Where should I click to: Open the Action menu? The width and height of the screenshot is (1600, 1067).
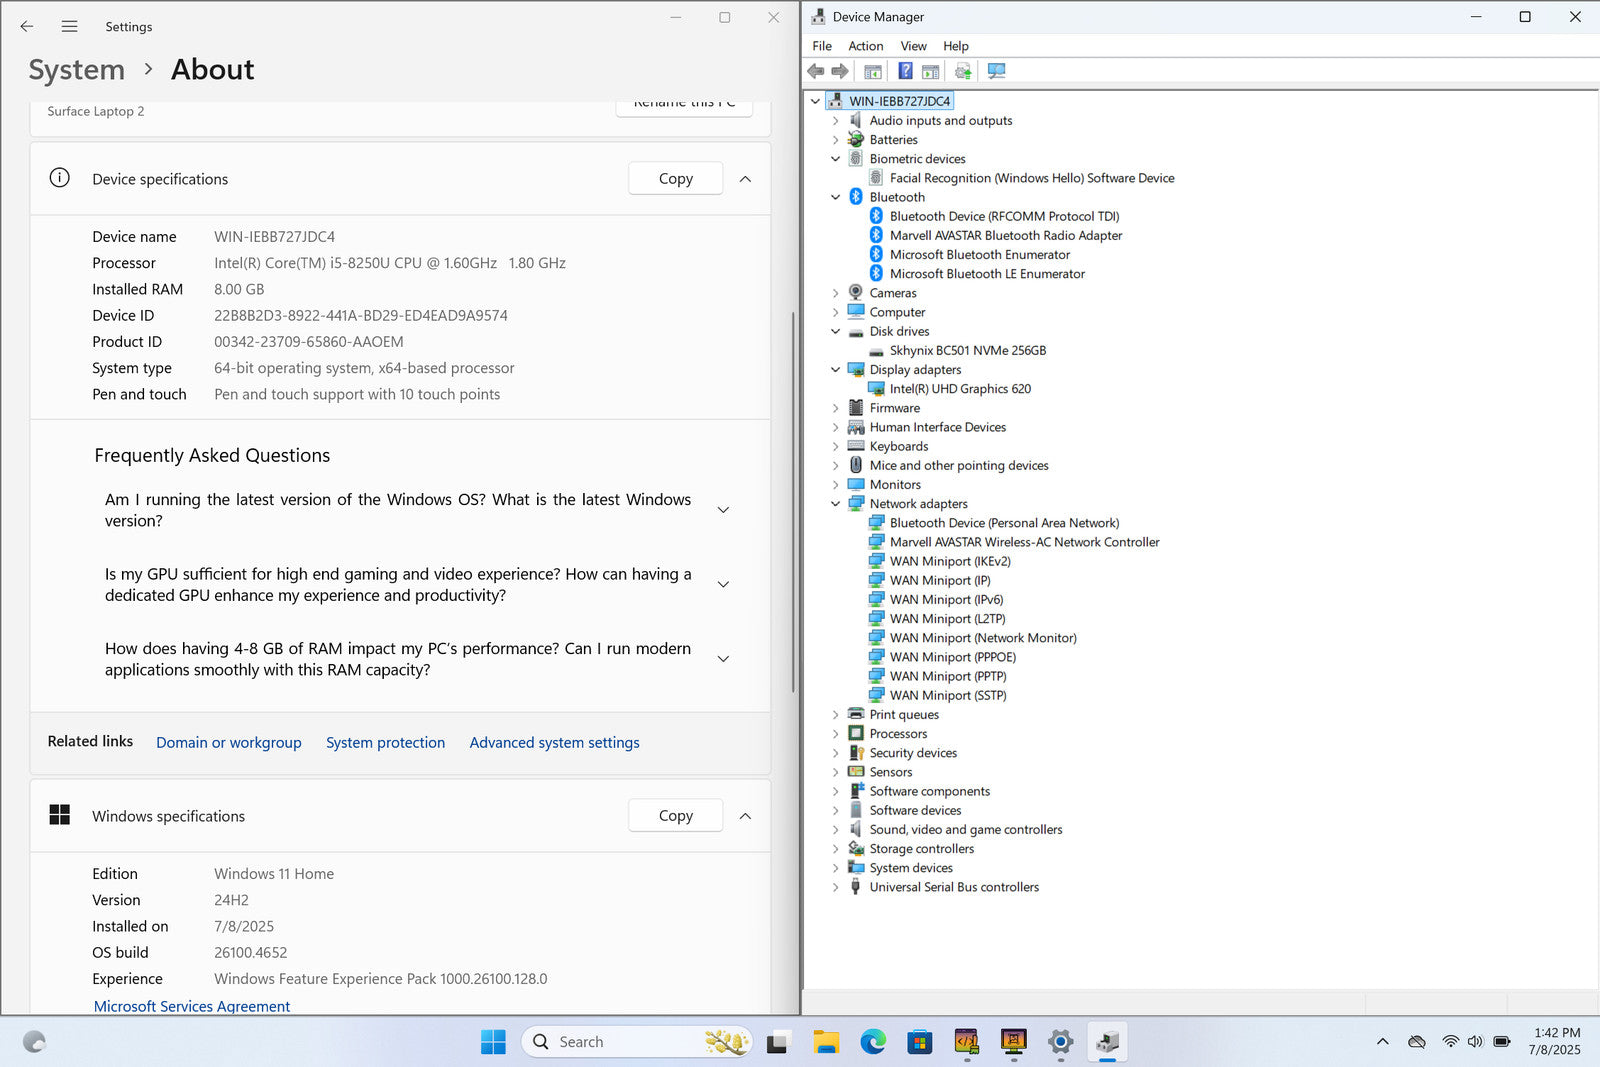point(865,46)
